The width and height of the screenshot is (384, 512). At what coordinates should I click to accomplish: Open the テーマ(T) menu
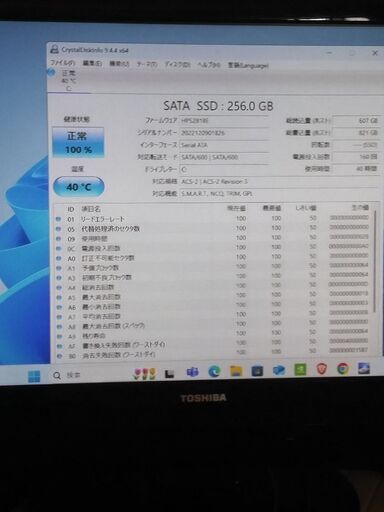point(147,64)
